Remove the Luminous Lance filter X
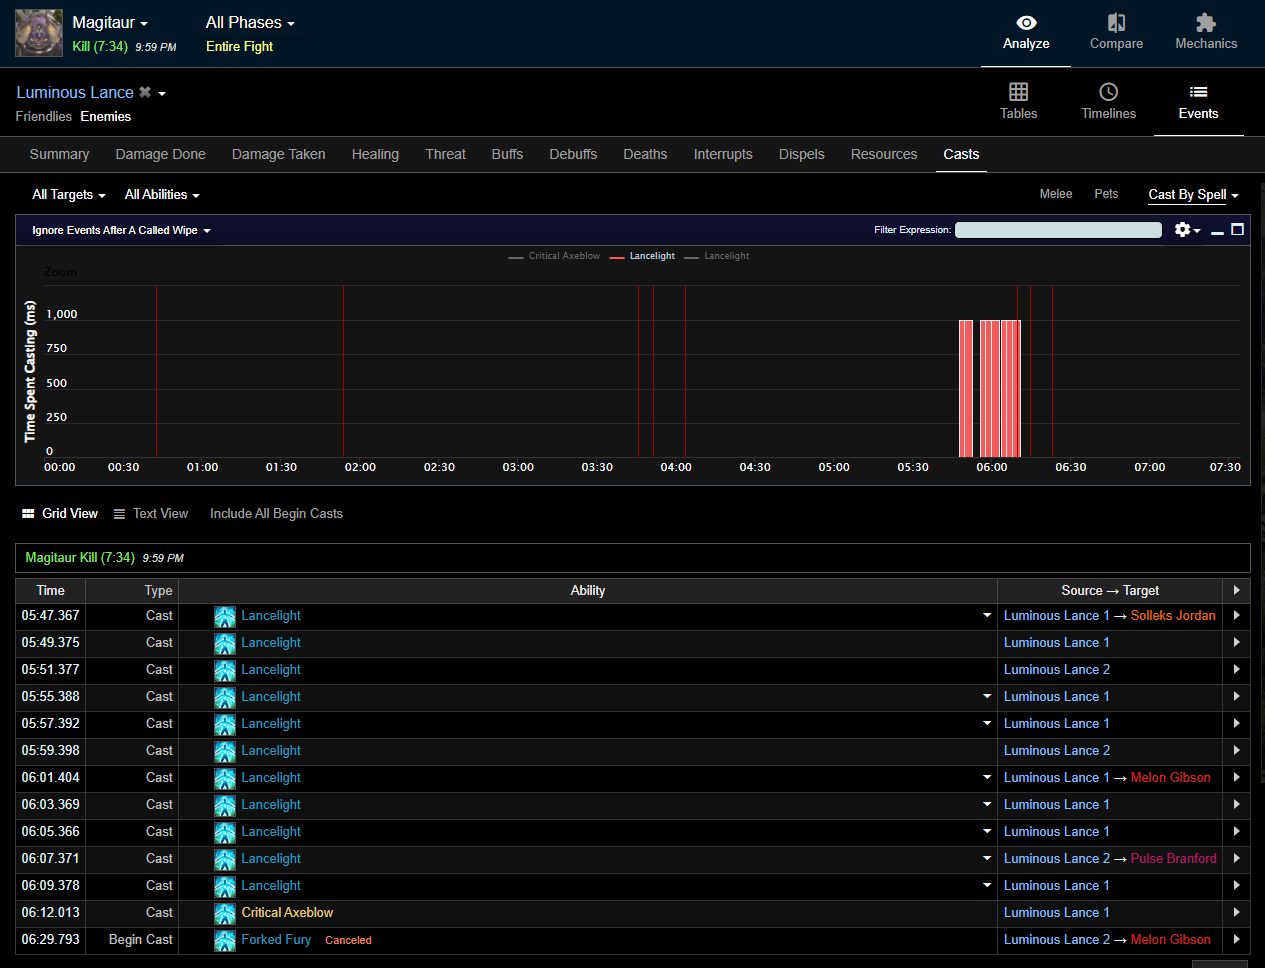 145,92
